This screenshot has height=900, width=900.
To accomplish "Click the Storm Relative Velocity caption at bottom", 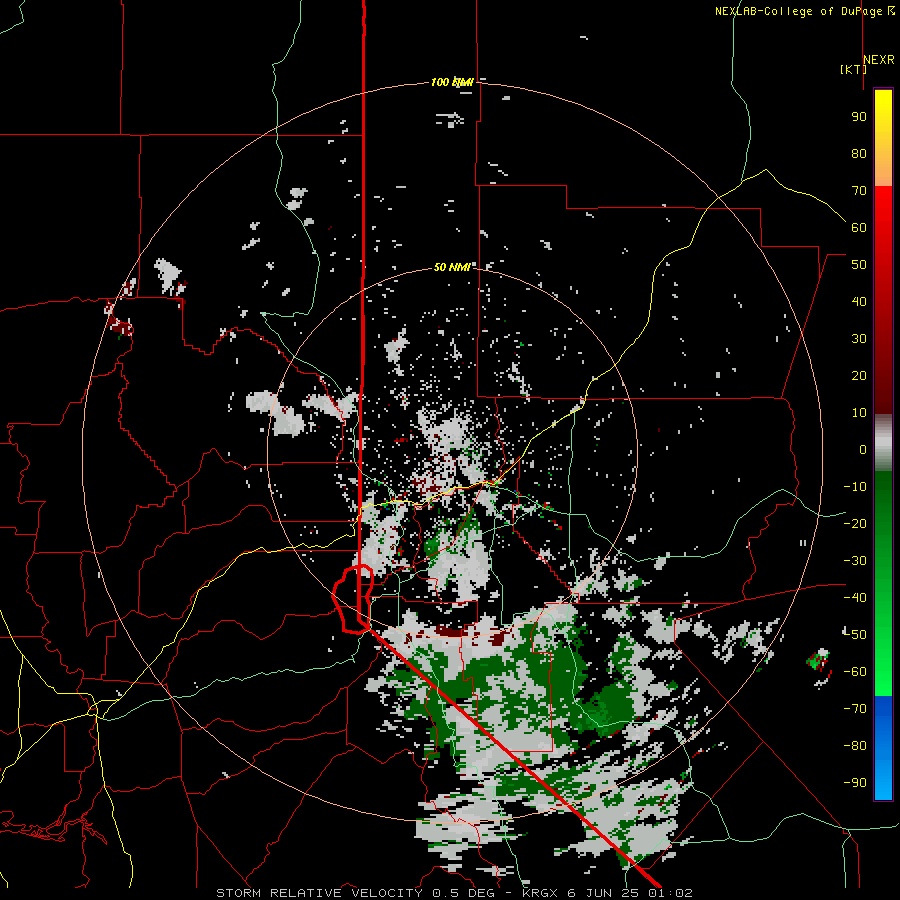I will [x=454, y=893].
